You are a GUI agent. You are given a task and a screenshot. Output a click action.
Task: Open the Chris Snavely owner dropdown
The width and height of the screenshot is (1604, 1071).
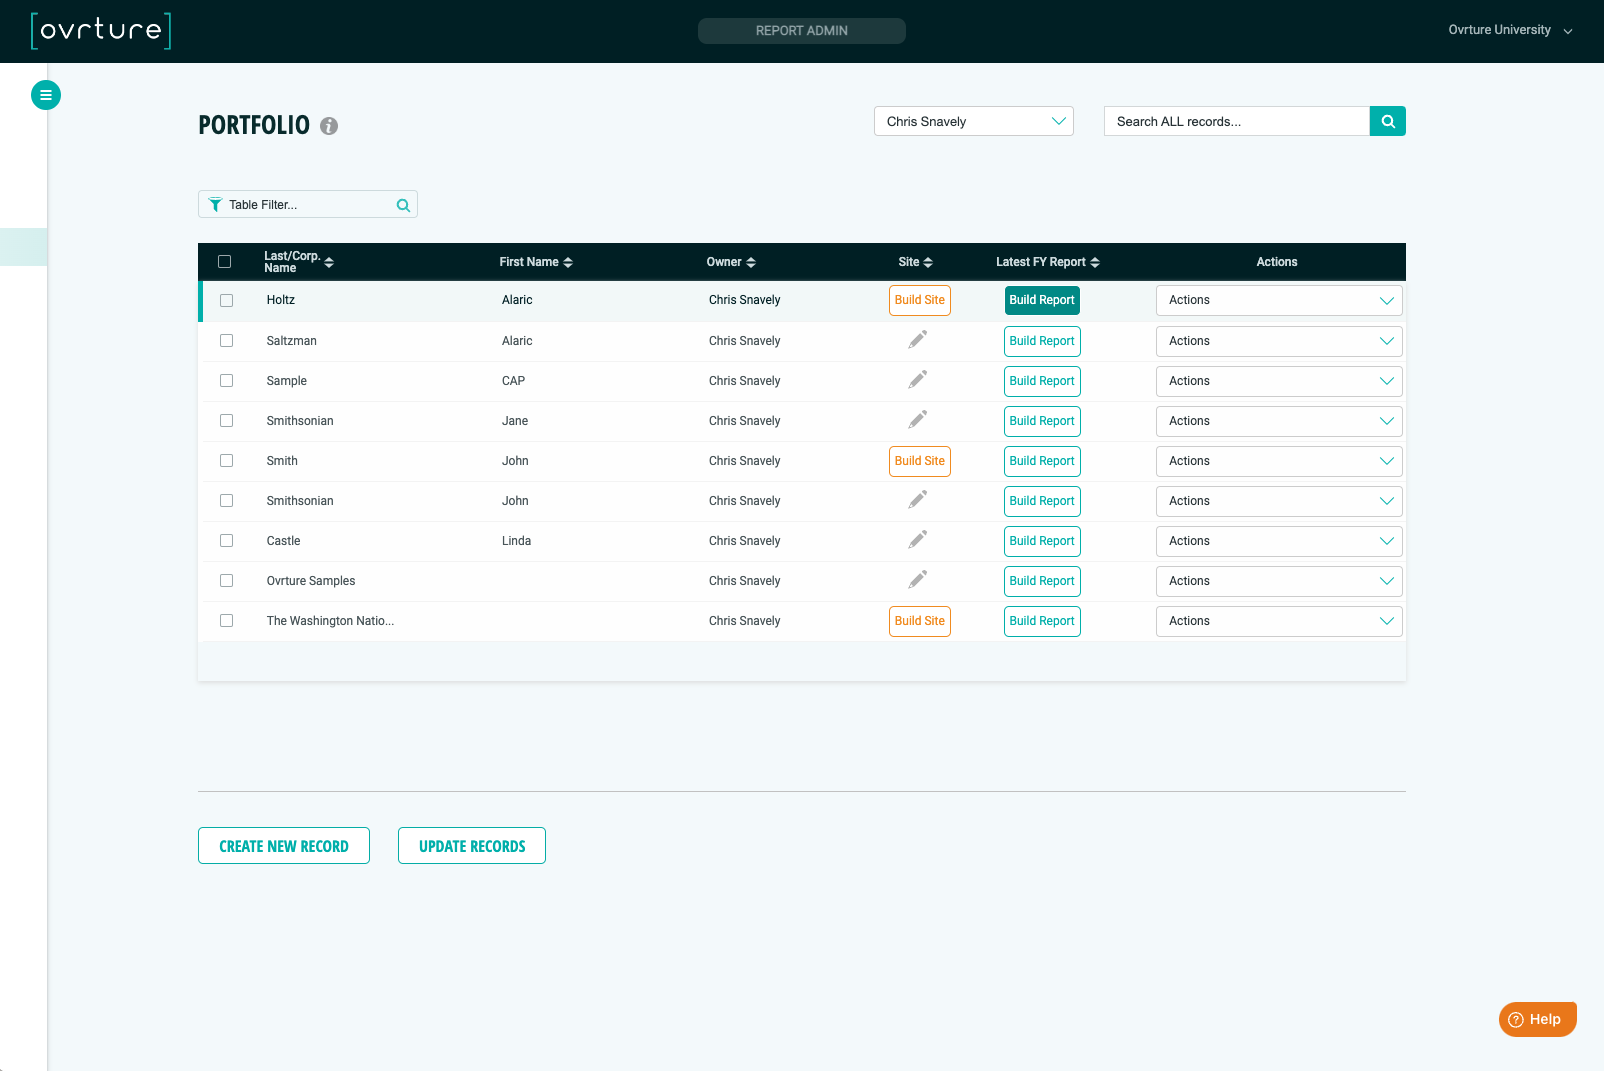tap(973, 121)
